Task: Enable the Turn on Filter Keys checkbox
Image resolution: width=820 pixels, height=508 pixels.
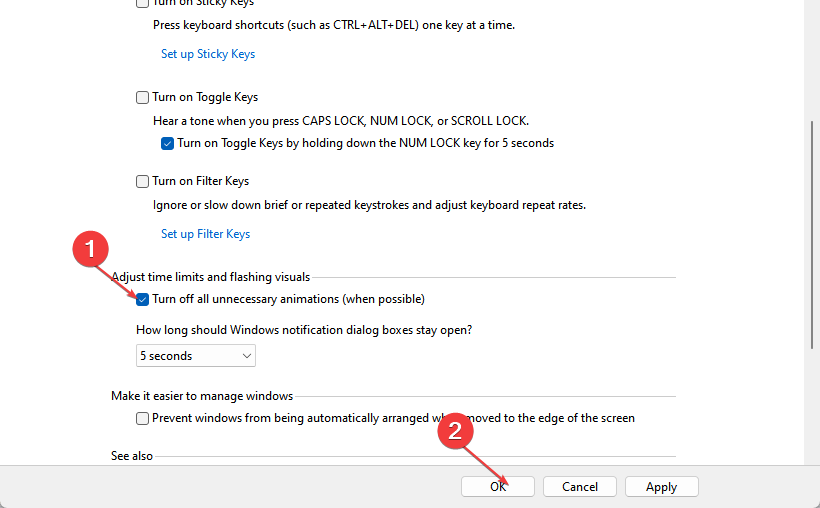Action: click(142, 182)
